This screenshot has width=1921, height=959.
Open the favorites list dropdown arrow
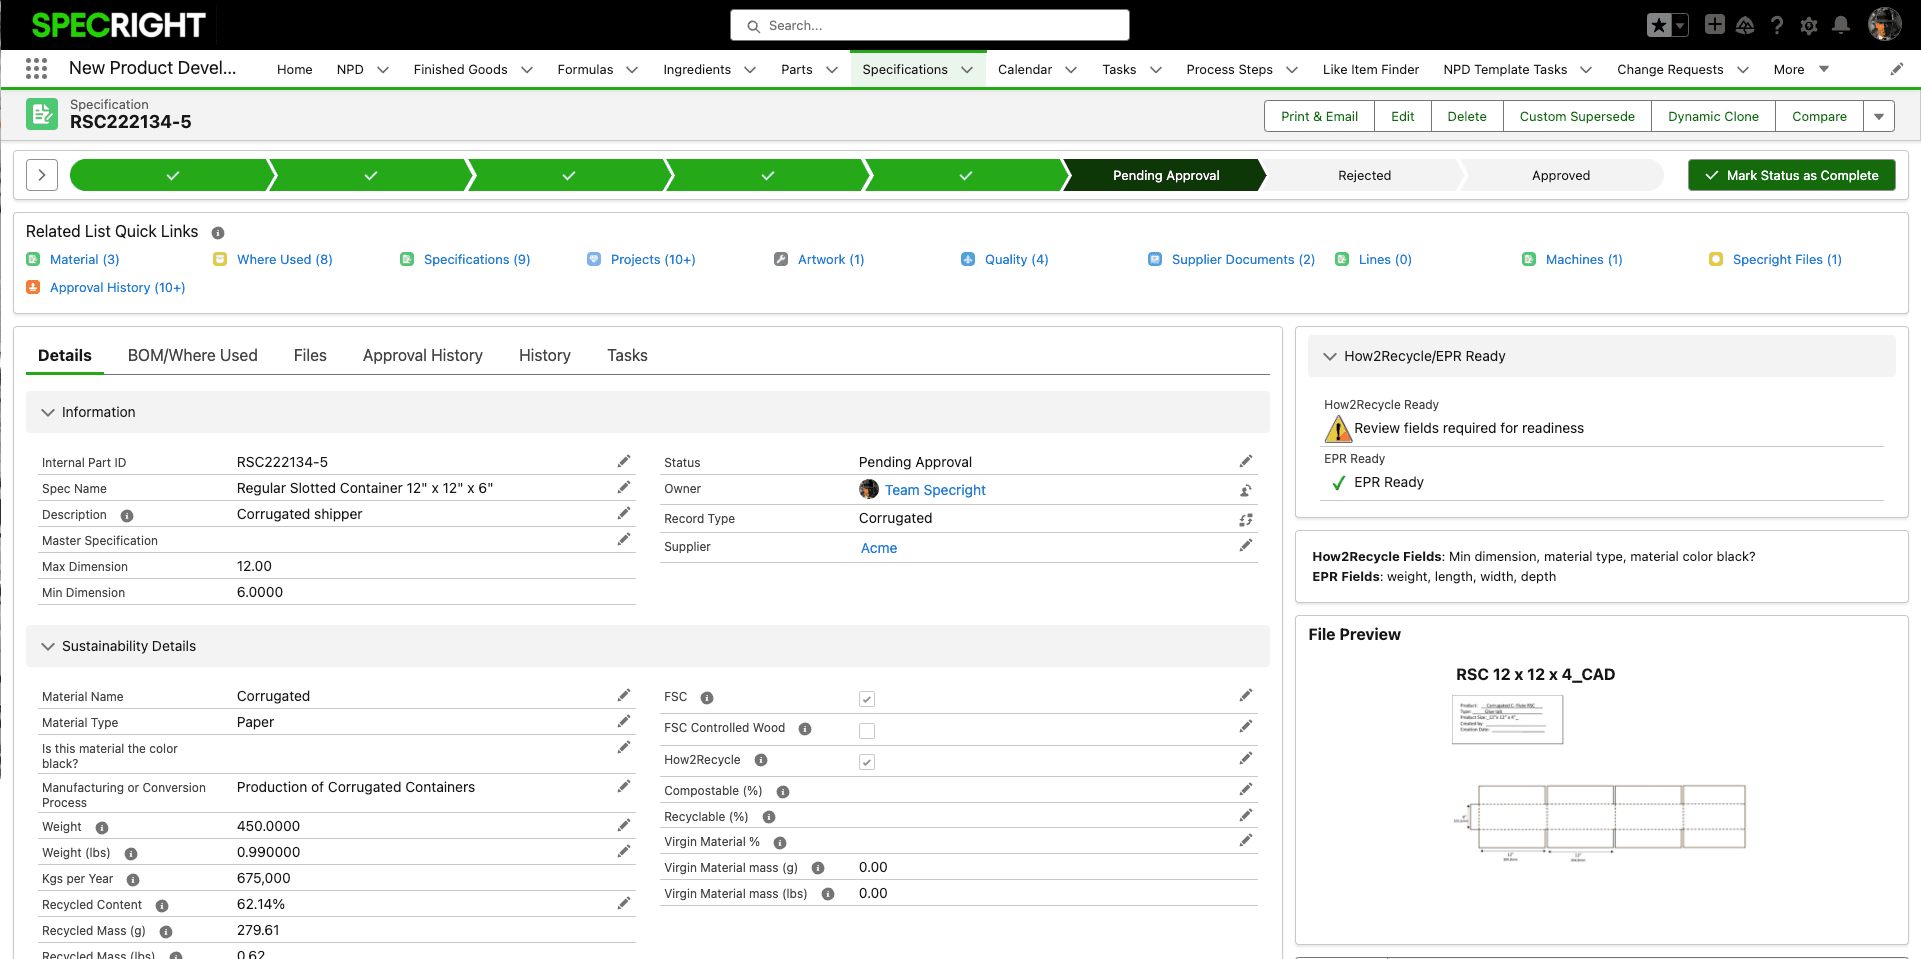point(1681,25)
